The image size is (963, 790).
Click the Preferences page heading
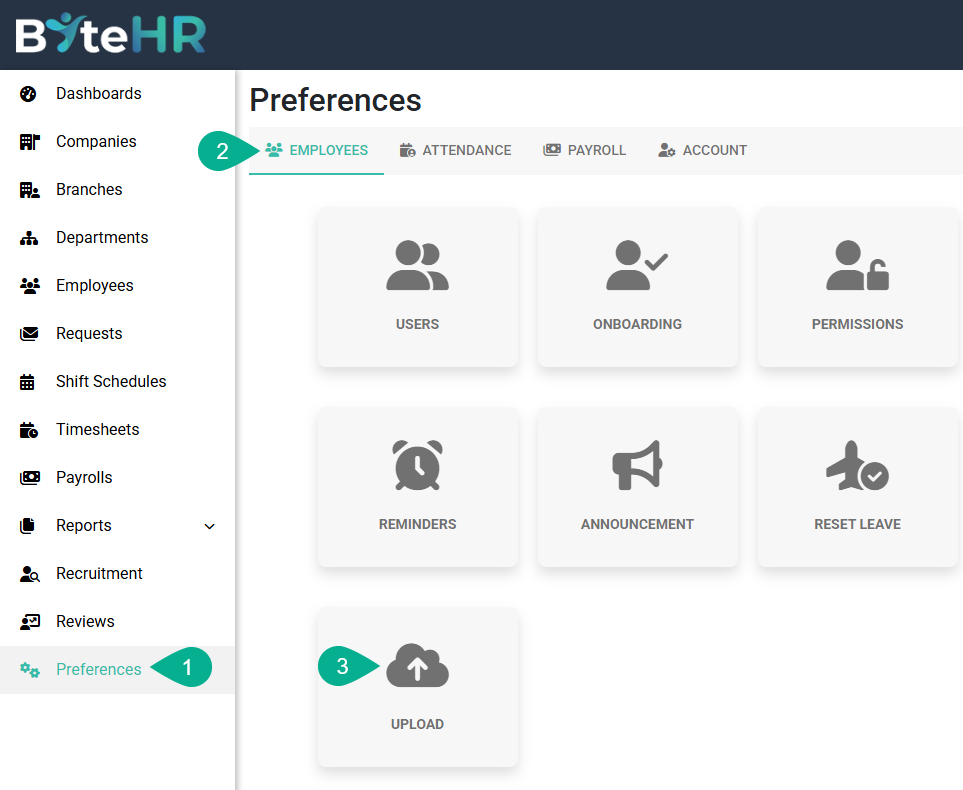pos(335,100)
